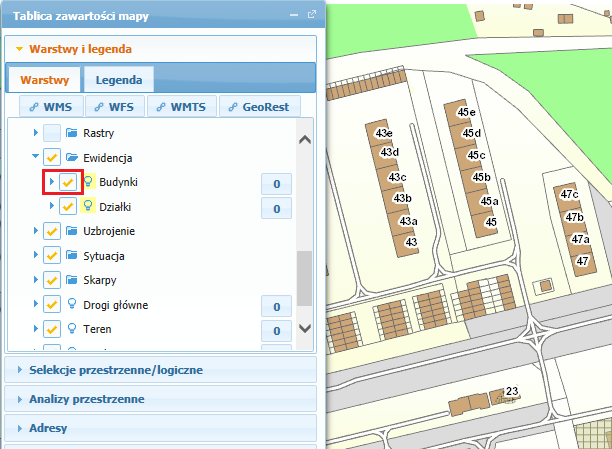Expand the Teren layer node
The height and width of the screenshot is (449, 612).
pos(36,328)
